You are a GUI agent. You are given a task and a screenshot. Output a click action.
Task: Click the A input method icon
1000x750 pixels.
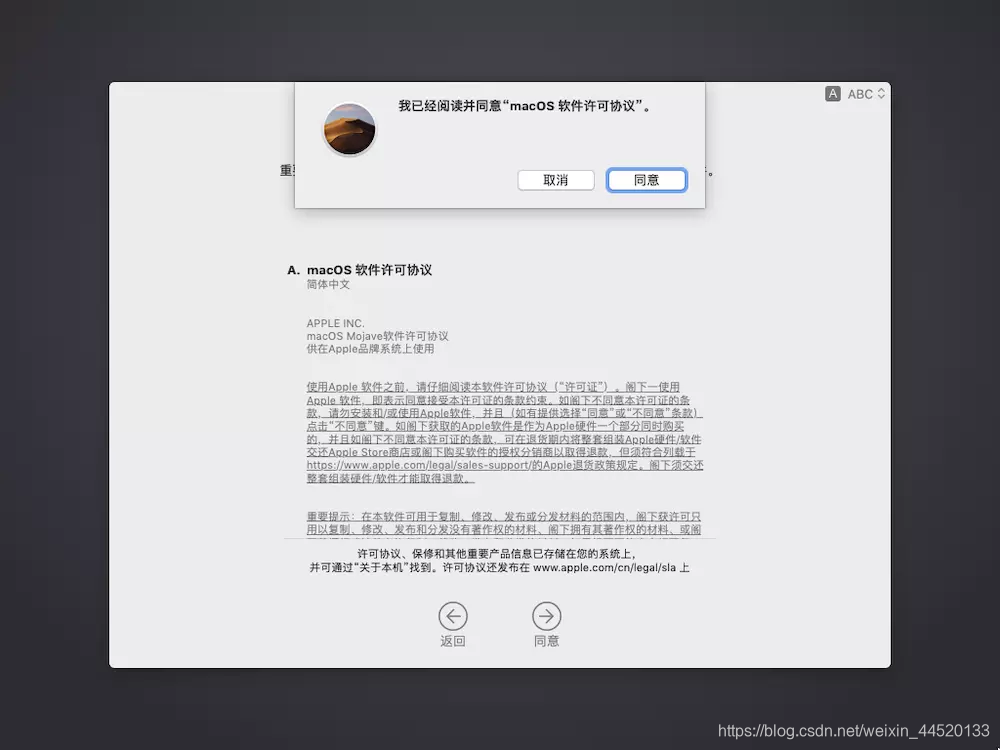(832, 94)
